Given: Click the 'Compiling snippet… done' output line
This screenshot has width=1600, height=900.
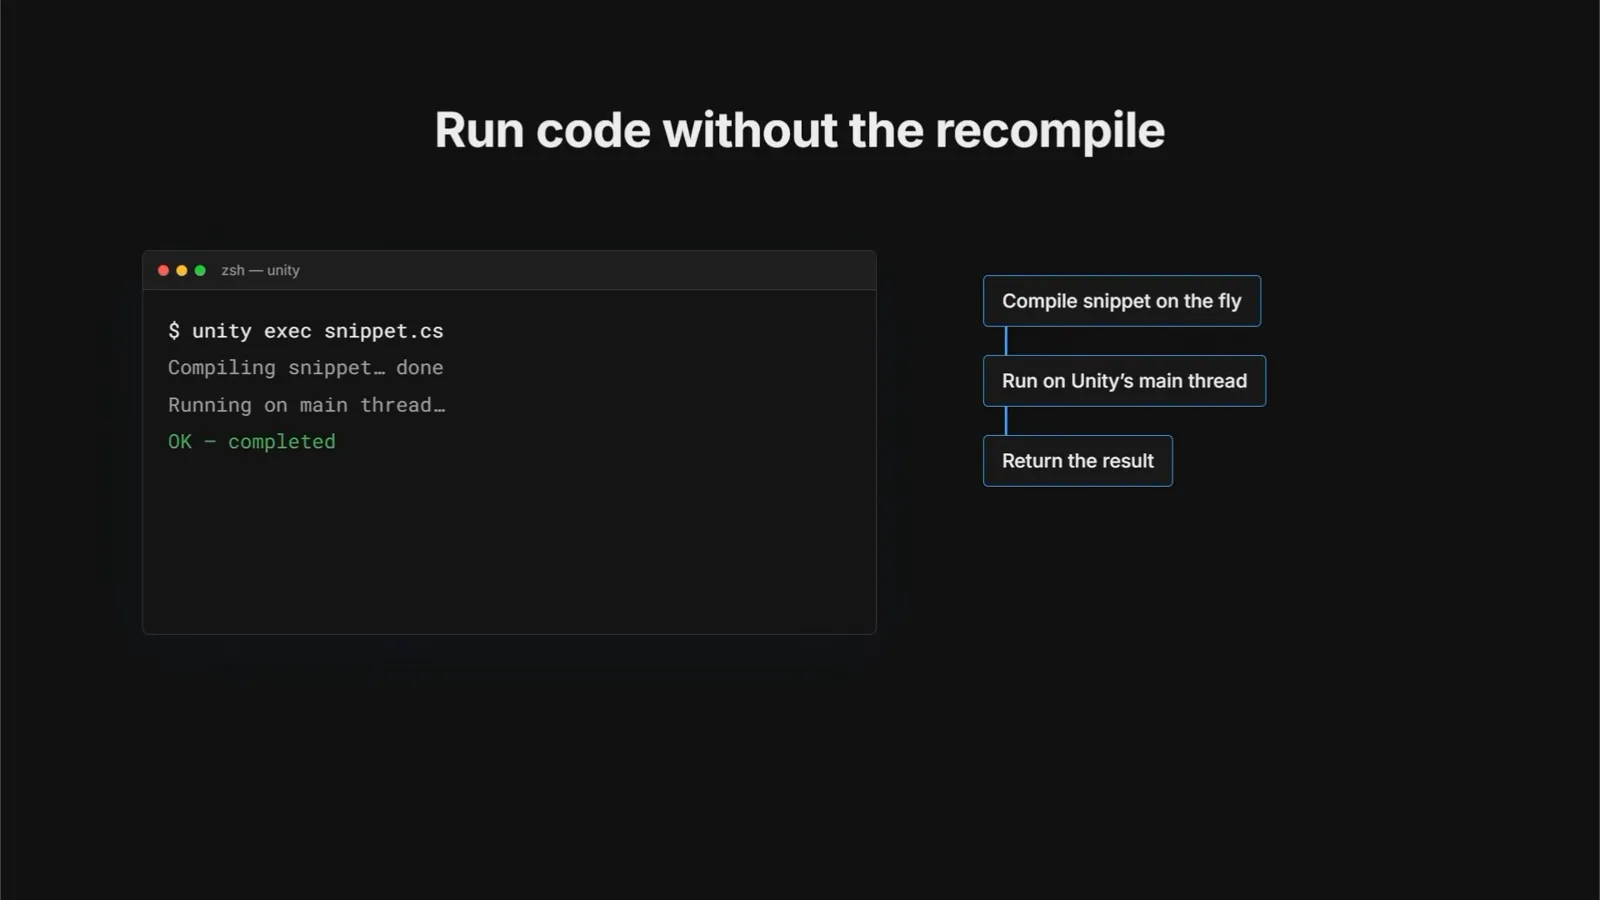Looking at the screenshot, I should point(305,368).
